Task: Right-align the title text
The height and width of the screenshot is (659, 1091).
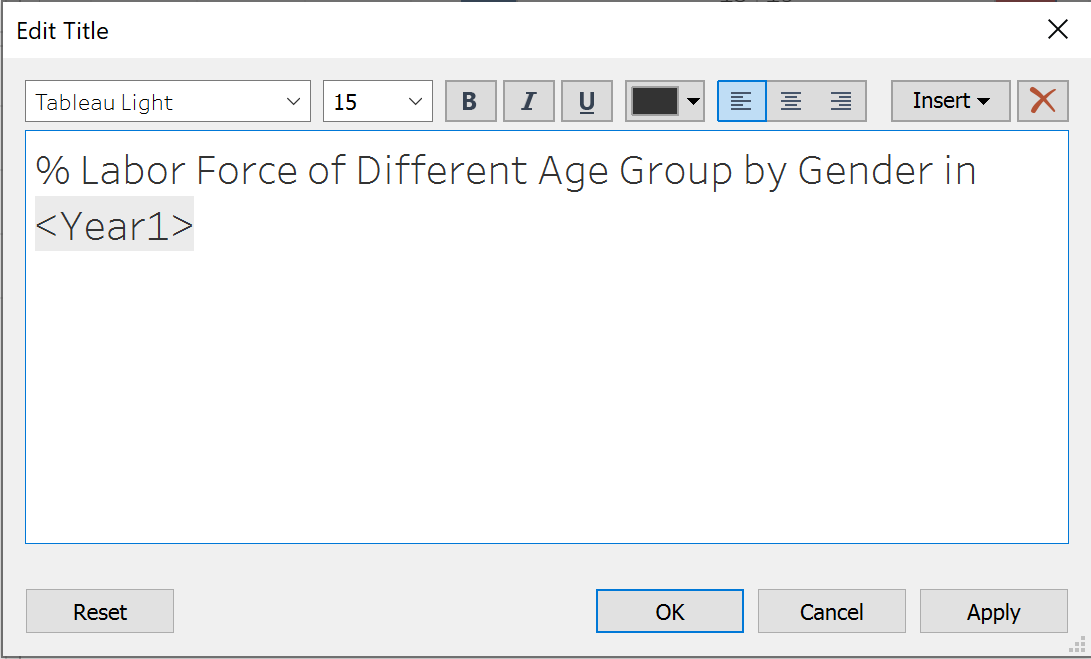Action: pos(841,101)
